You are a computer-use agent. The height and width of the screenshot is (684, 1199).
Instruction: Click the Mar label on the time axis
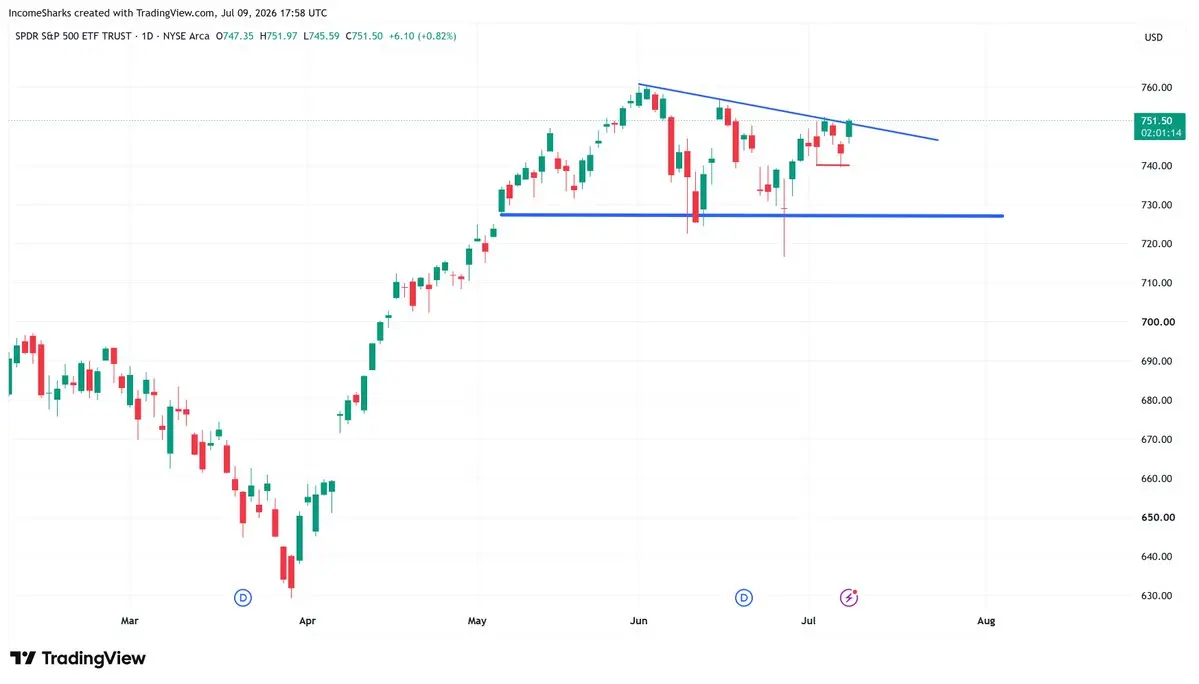click(129, 621)
